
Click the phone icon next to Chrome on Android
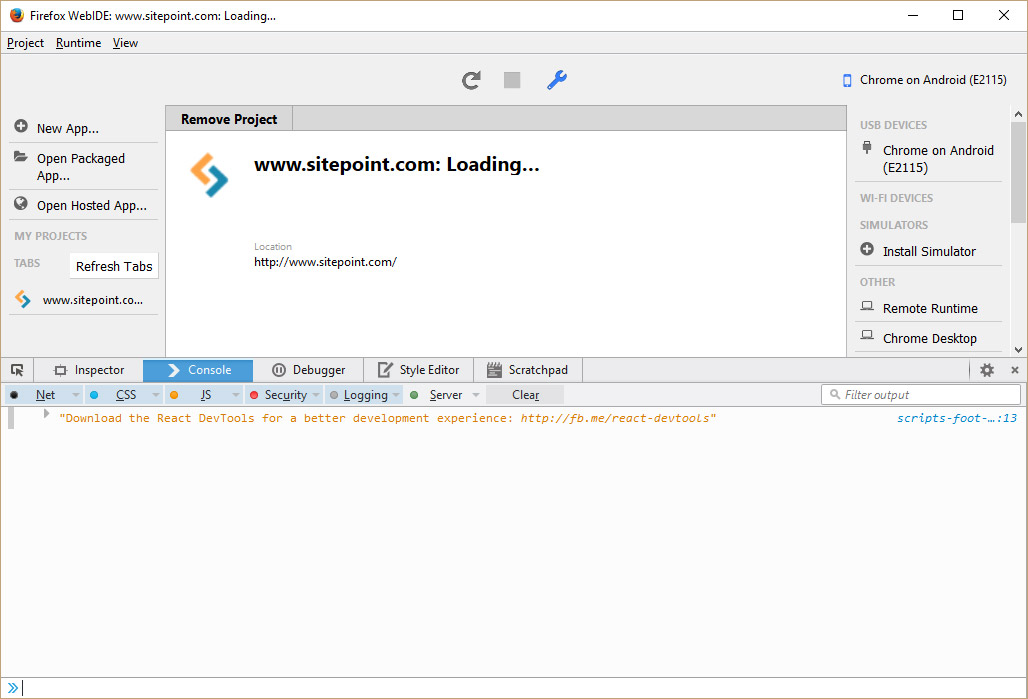pos(847,80)
